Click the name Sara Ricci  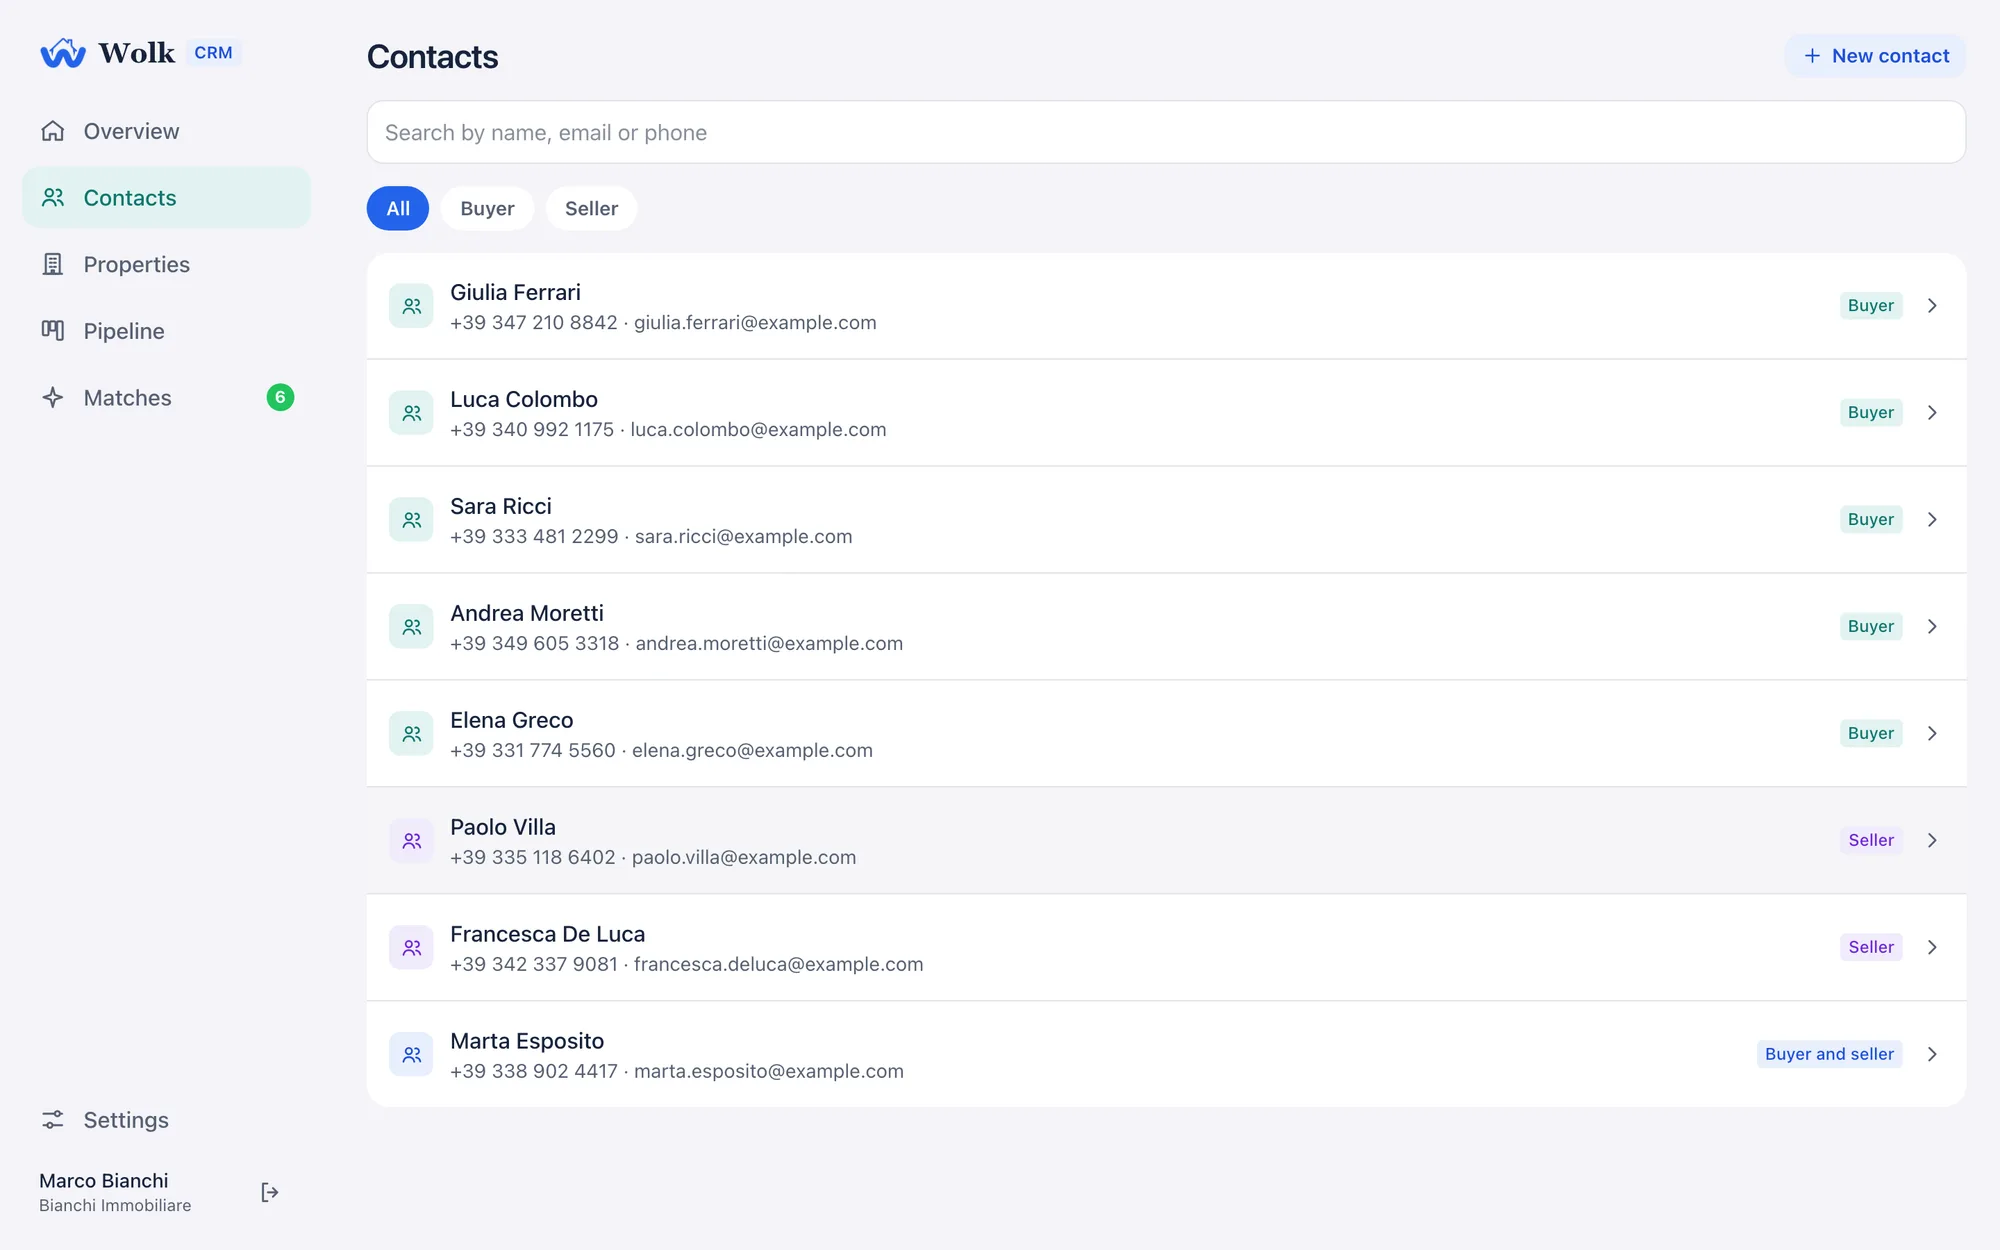click(501, 506)
